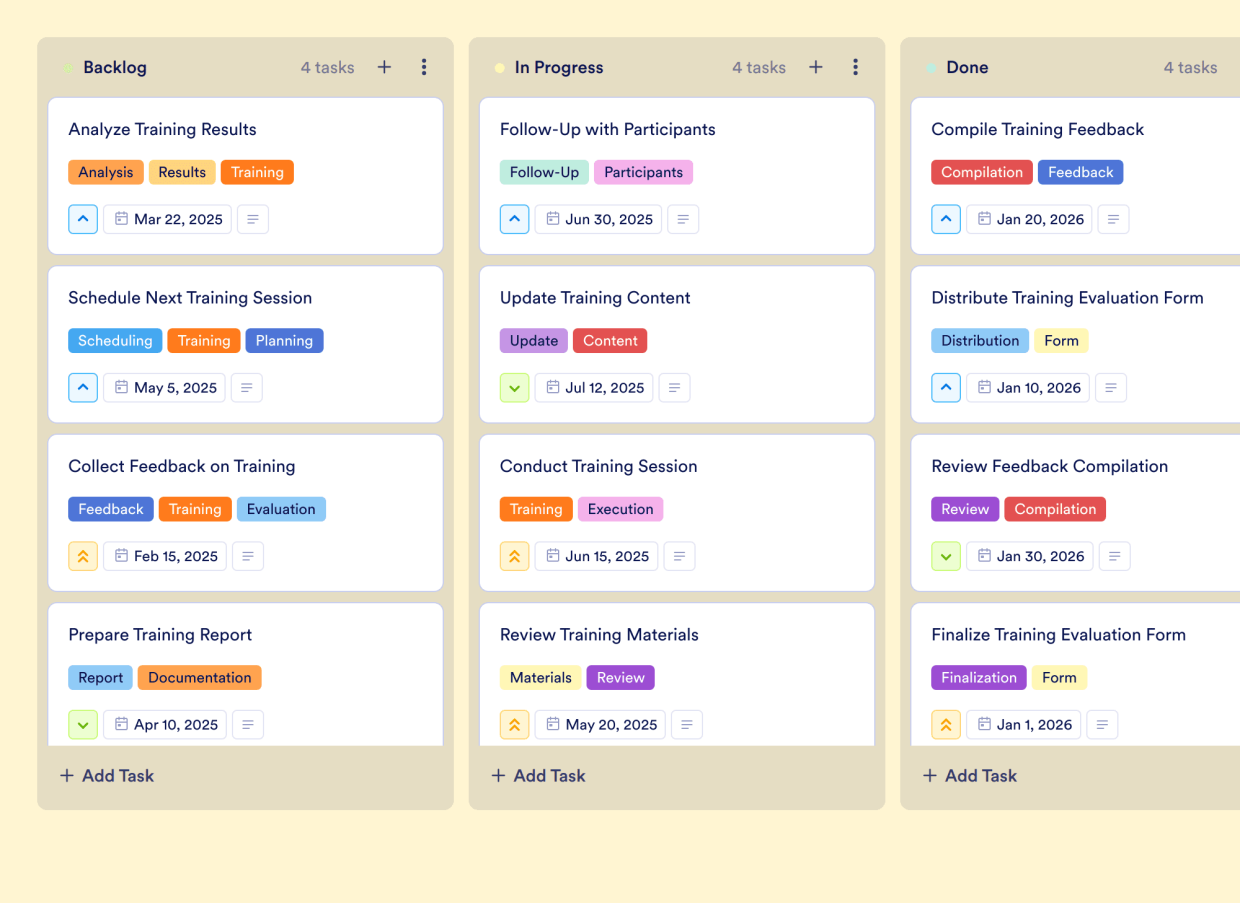This screenshot has height=903, width=1240.
Task: Open the three-dot menu for In Progress column
Action: tap(856, 67)
